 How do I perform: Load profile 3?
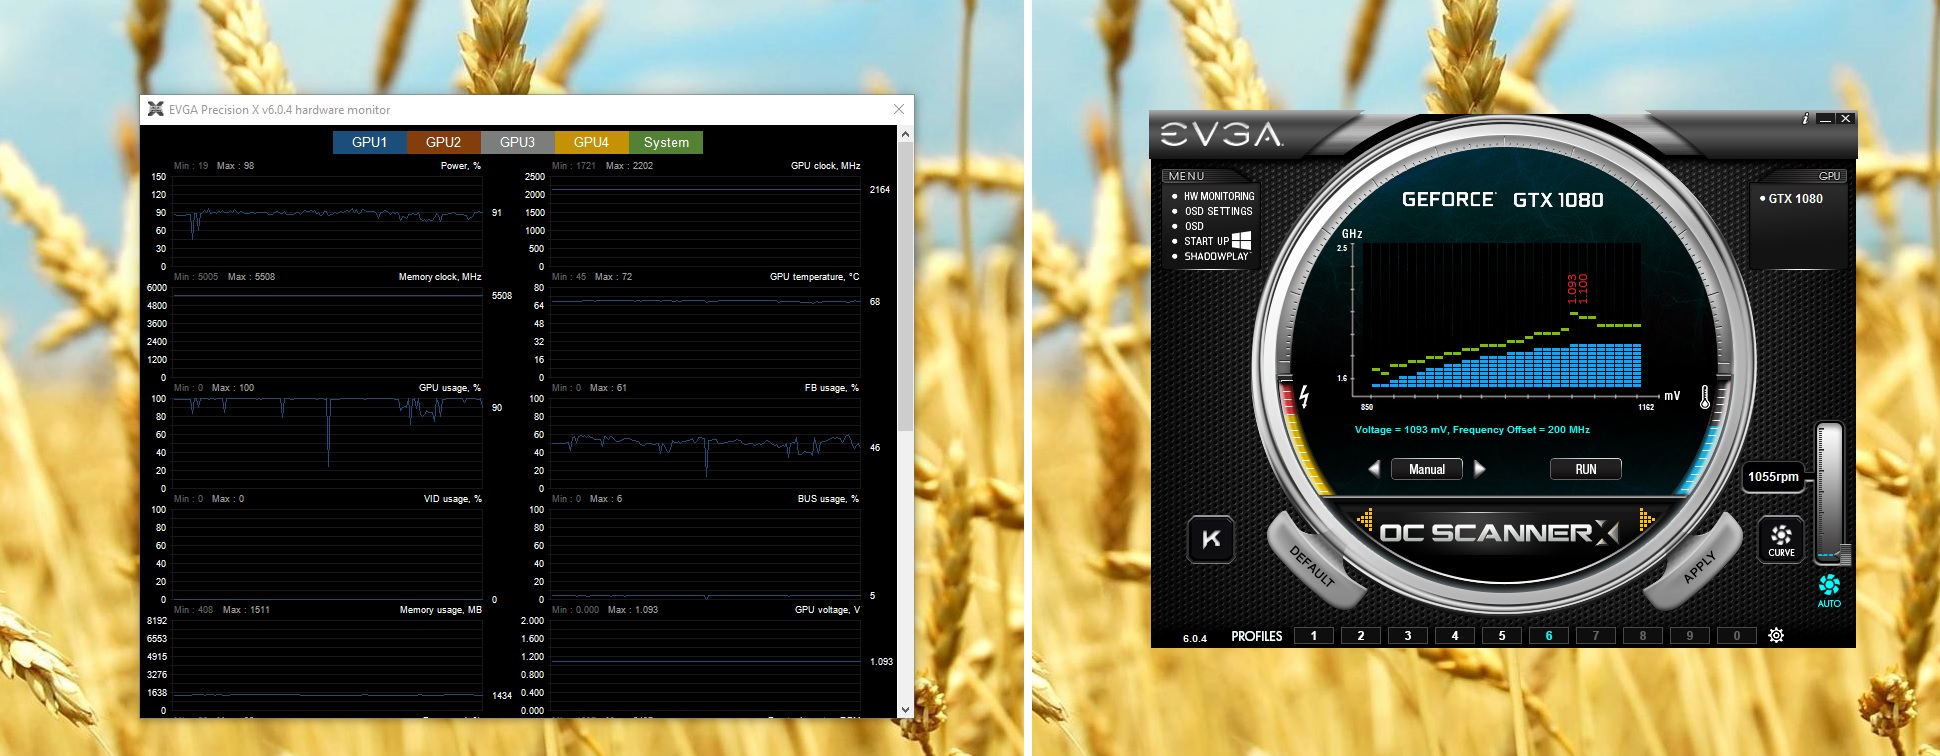click(x=1408, y=635)
